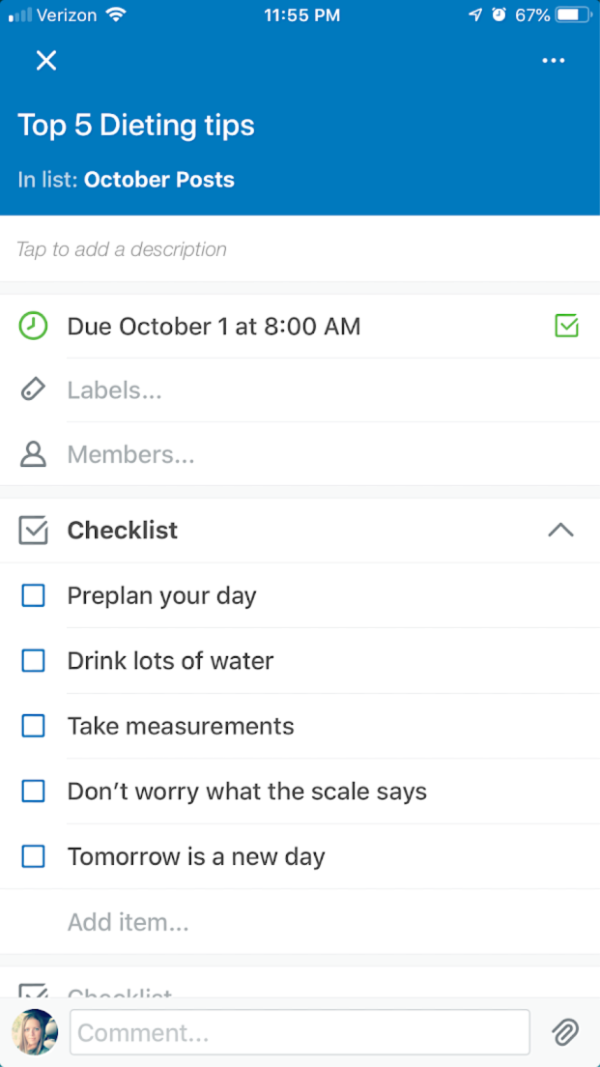600x1067 pixels.
Task: Close the card with the X icon
Action: tap(46, 61)
